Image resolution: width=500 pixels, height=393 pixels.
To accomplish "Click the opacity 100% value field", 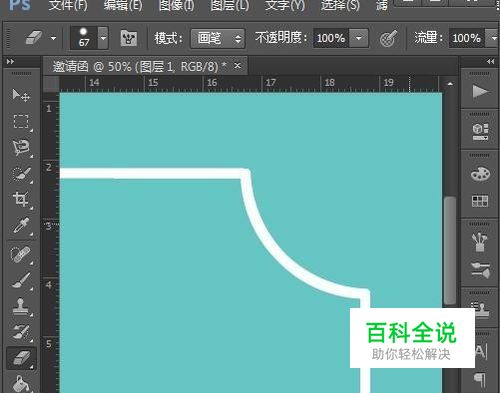I will click(x=331, y=38).
